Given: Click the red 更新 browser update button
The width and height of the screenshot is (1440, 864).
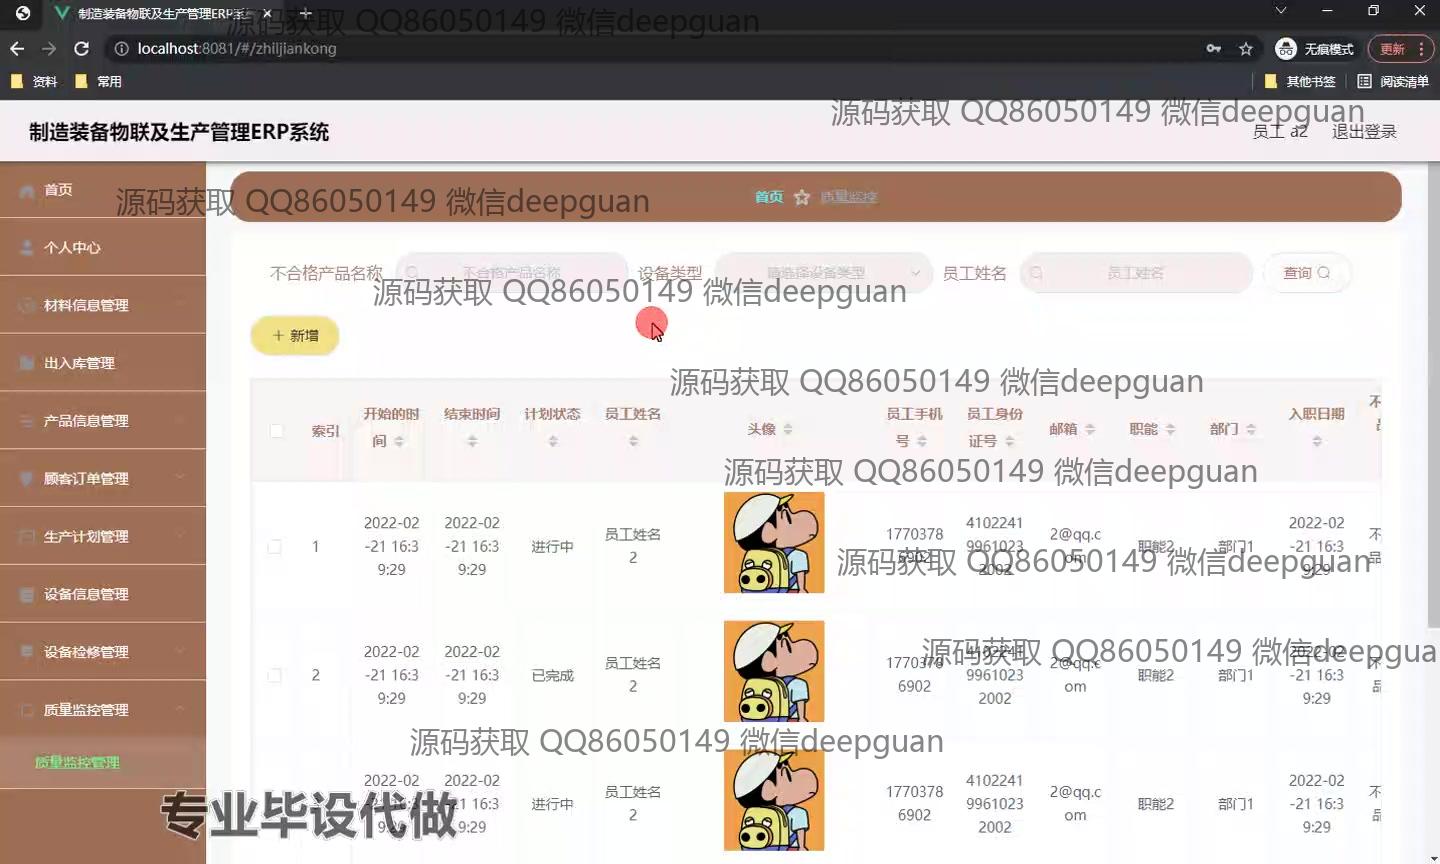Looking at the screenshot, I should click(x=1400, y=48).
